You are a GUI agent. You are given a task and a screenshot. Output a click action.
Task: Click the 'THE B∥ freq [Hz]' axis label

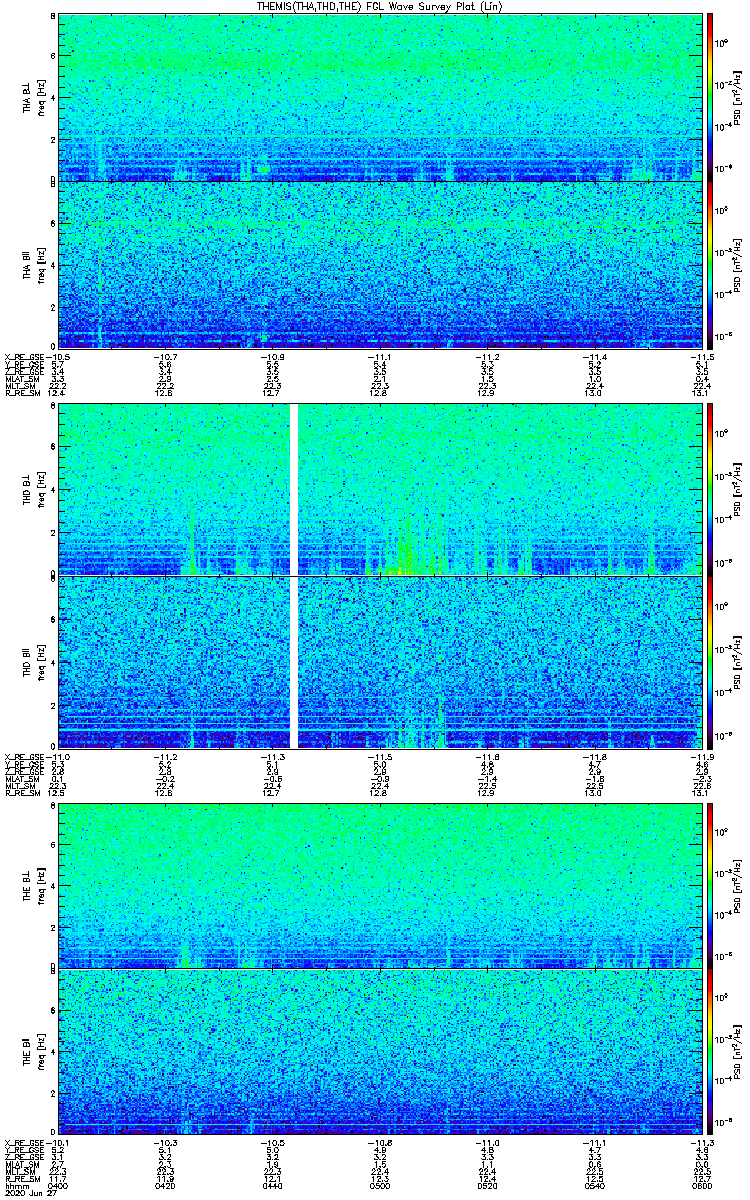point(33,1052)
